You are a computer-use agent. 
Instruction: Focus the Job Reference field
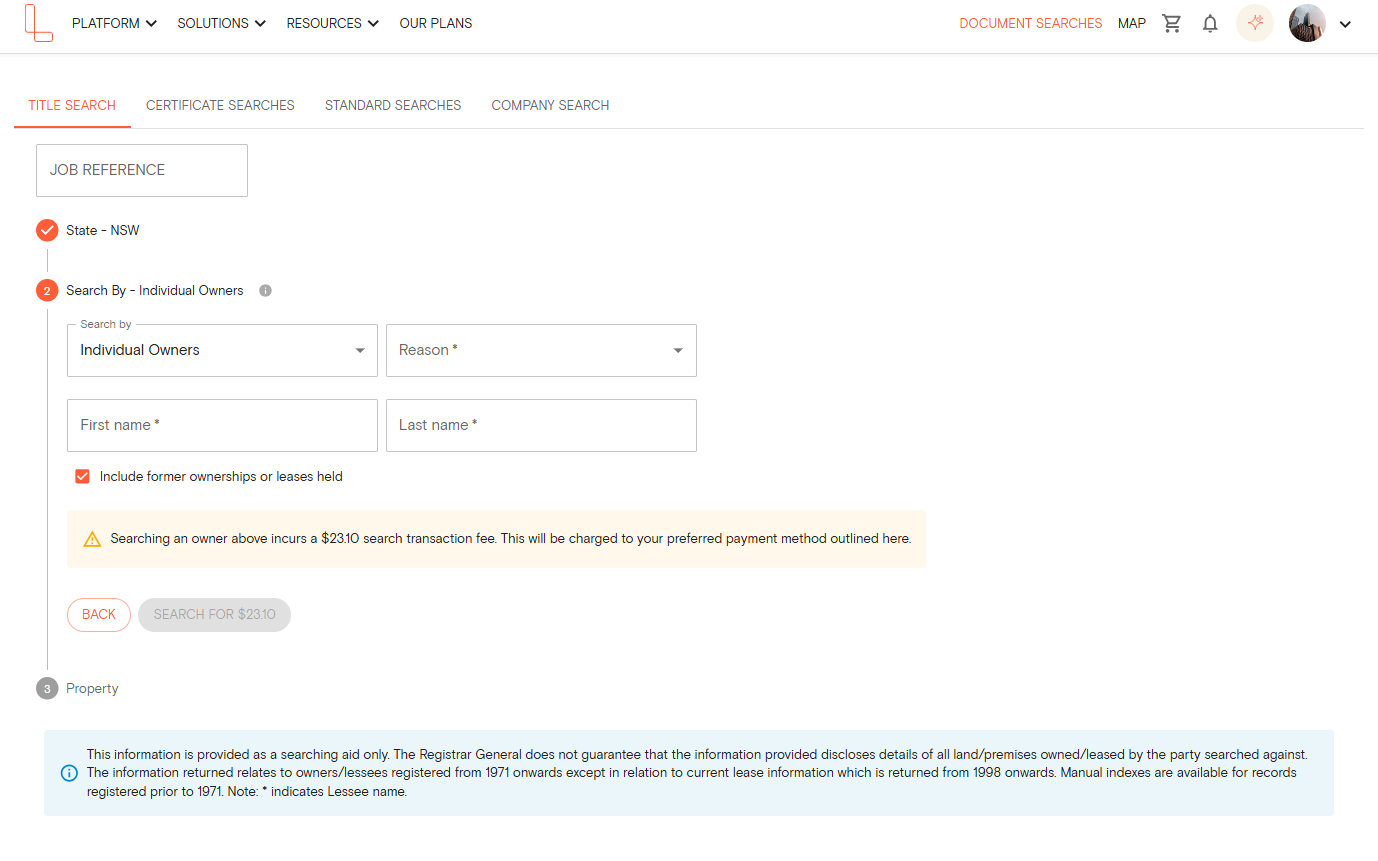coord(142,170)
